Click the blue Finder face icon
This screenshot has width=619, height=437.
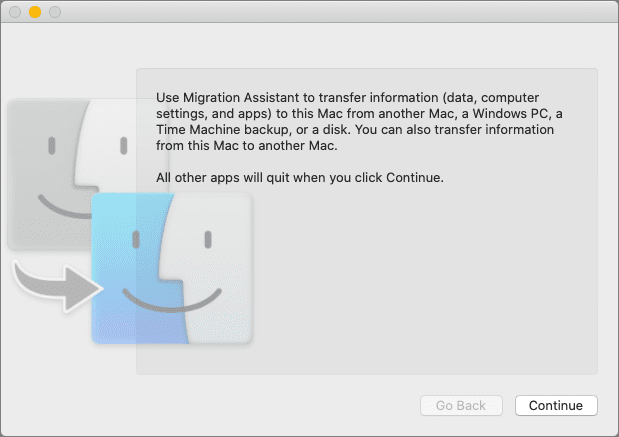[x=170, y=267]
